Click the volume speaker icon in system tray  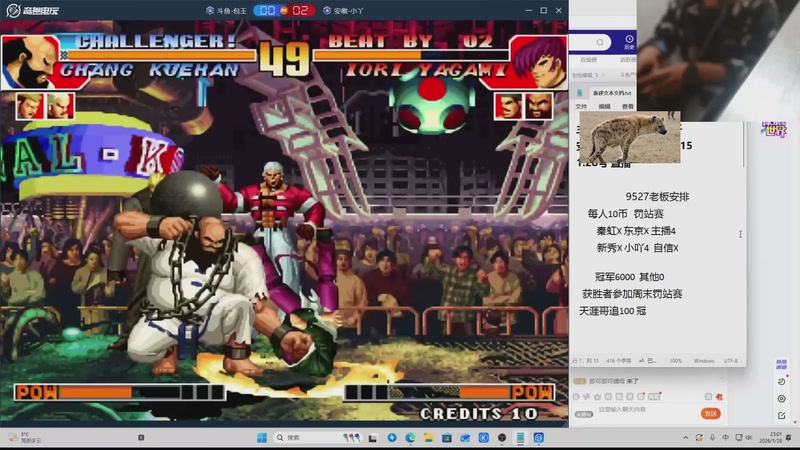(748, 438)
